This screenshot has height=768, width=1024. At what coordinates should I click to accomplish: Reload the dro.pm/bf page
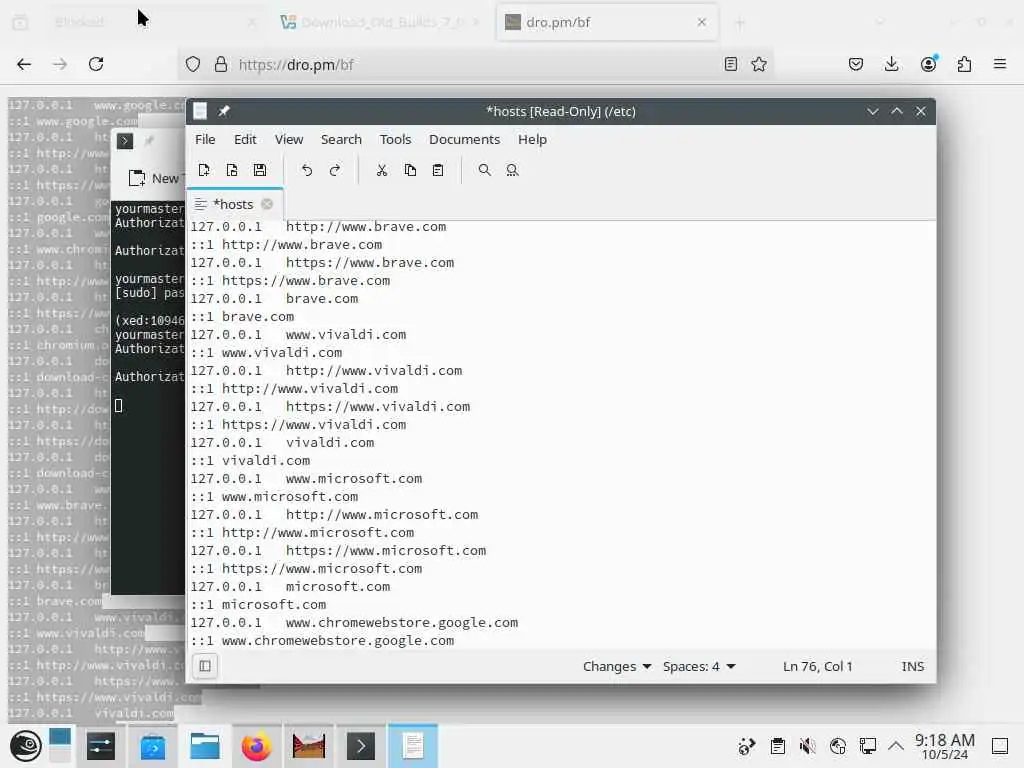point(96,64)
